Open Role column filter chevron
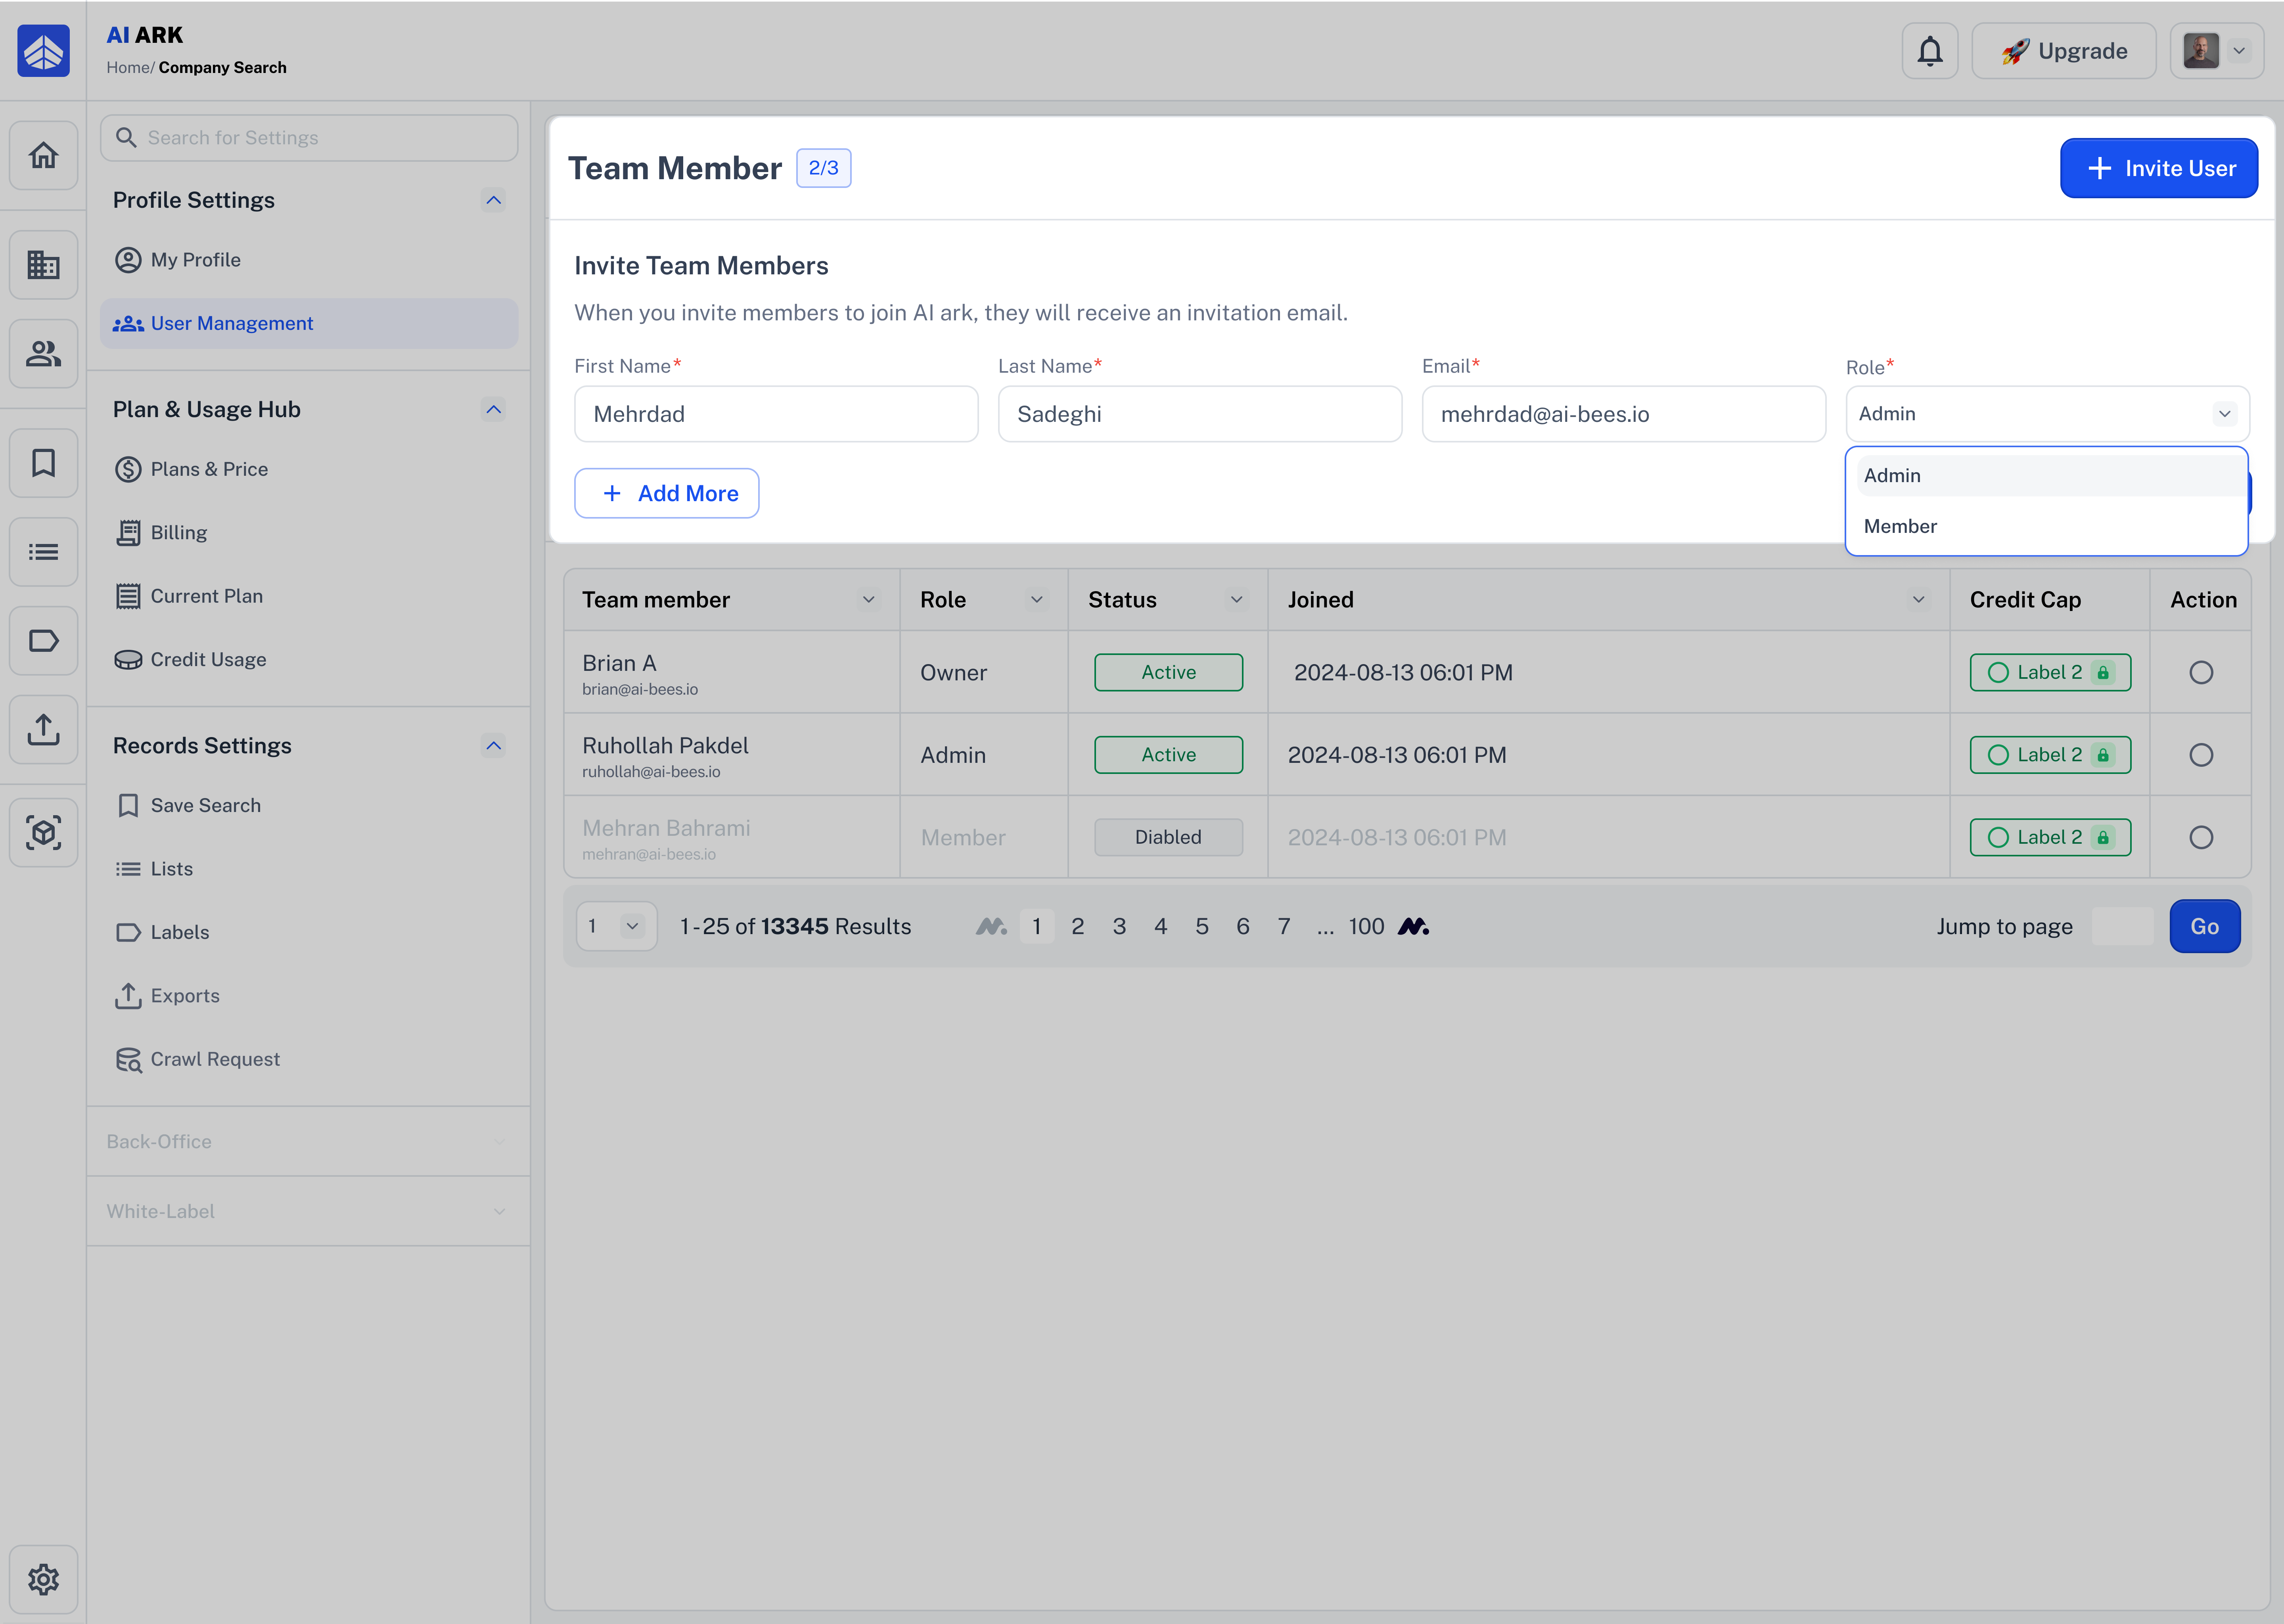 1036,600
